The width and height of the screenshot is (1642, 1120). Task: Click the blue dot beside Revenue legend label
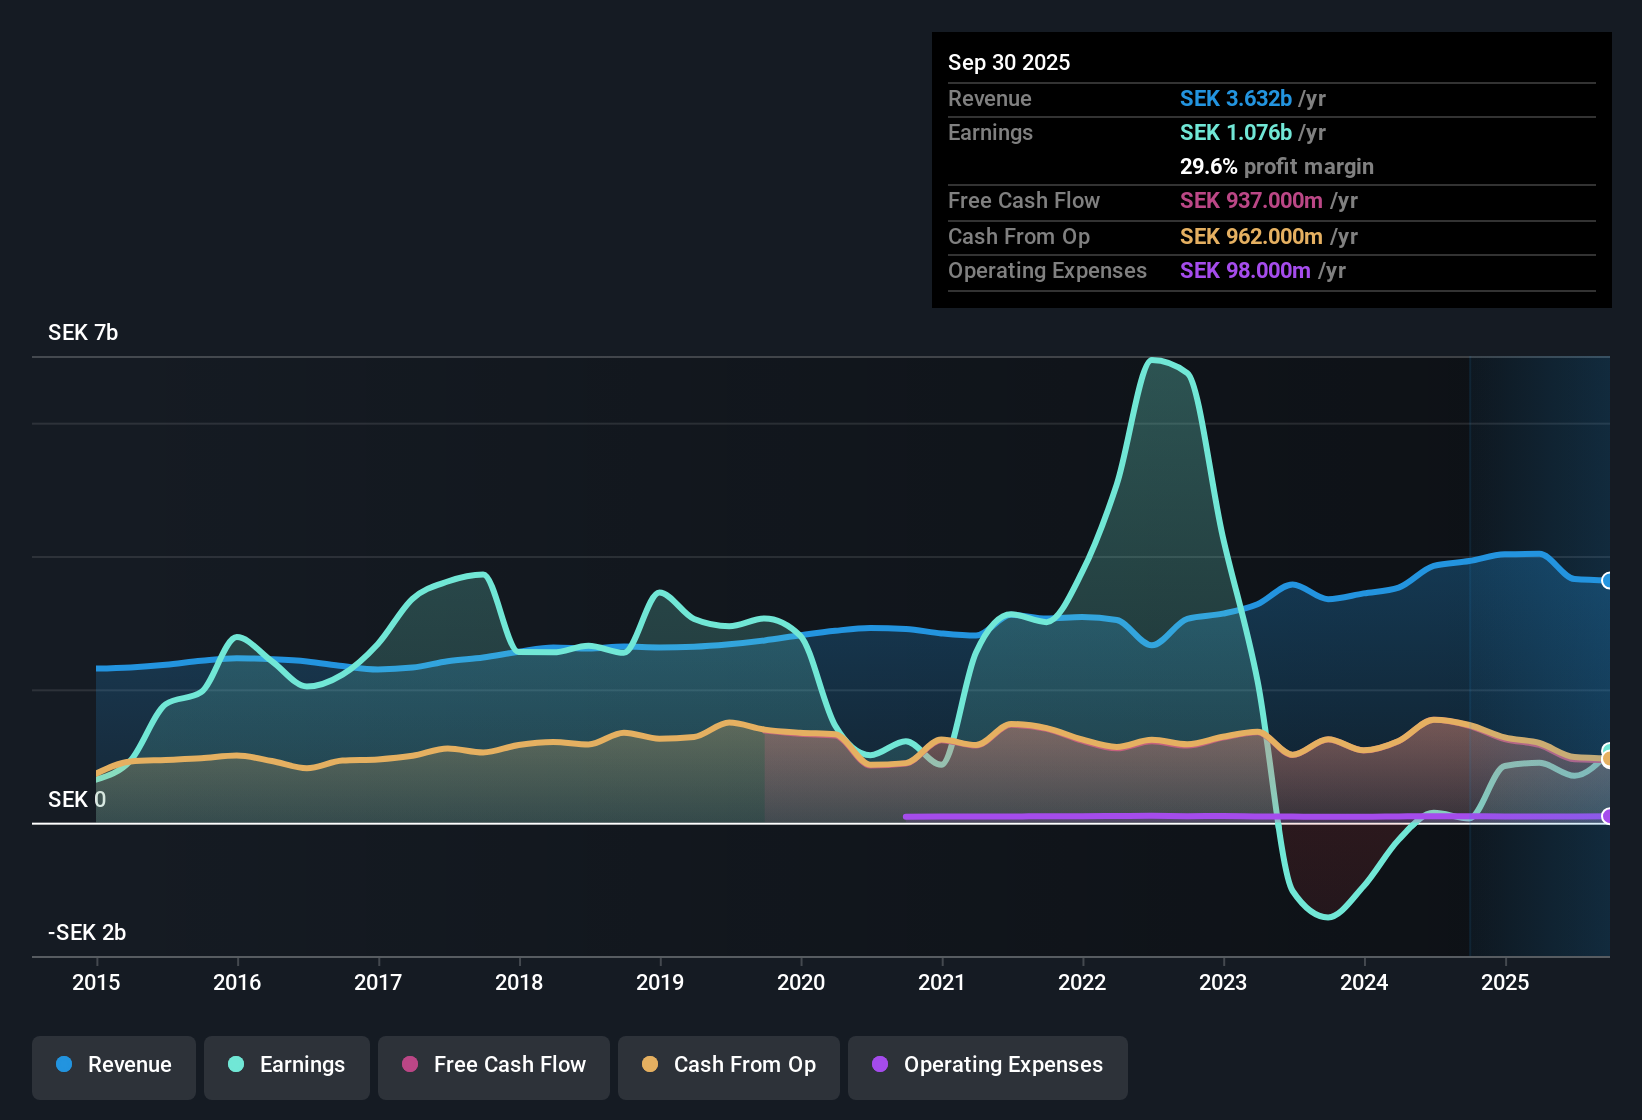tap(64, 1064)
